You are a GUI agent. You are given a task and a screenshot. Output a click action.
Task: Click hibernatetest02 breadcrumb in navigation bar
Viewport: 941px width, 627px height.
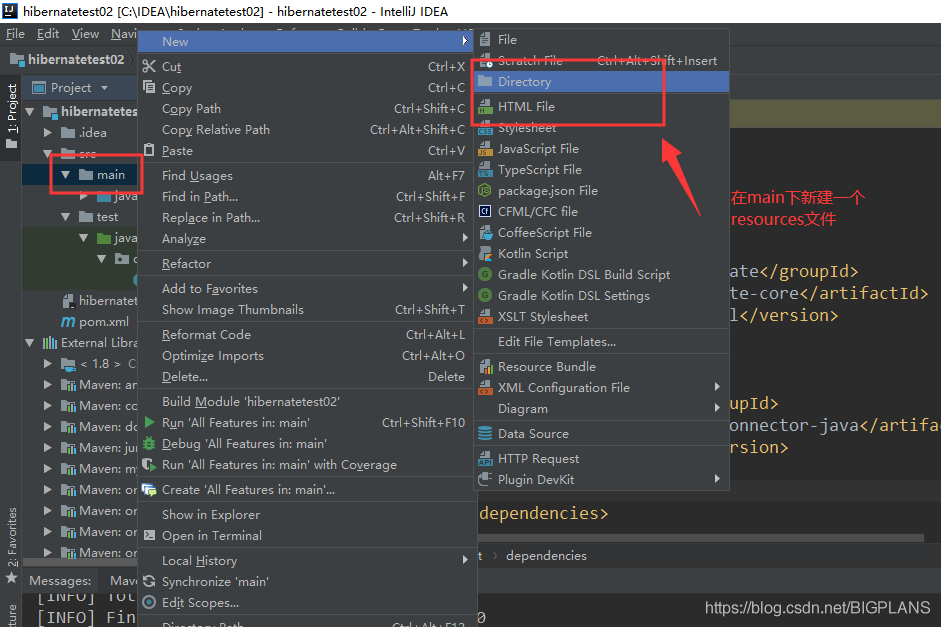point(76,59)
